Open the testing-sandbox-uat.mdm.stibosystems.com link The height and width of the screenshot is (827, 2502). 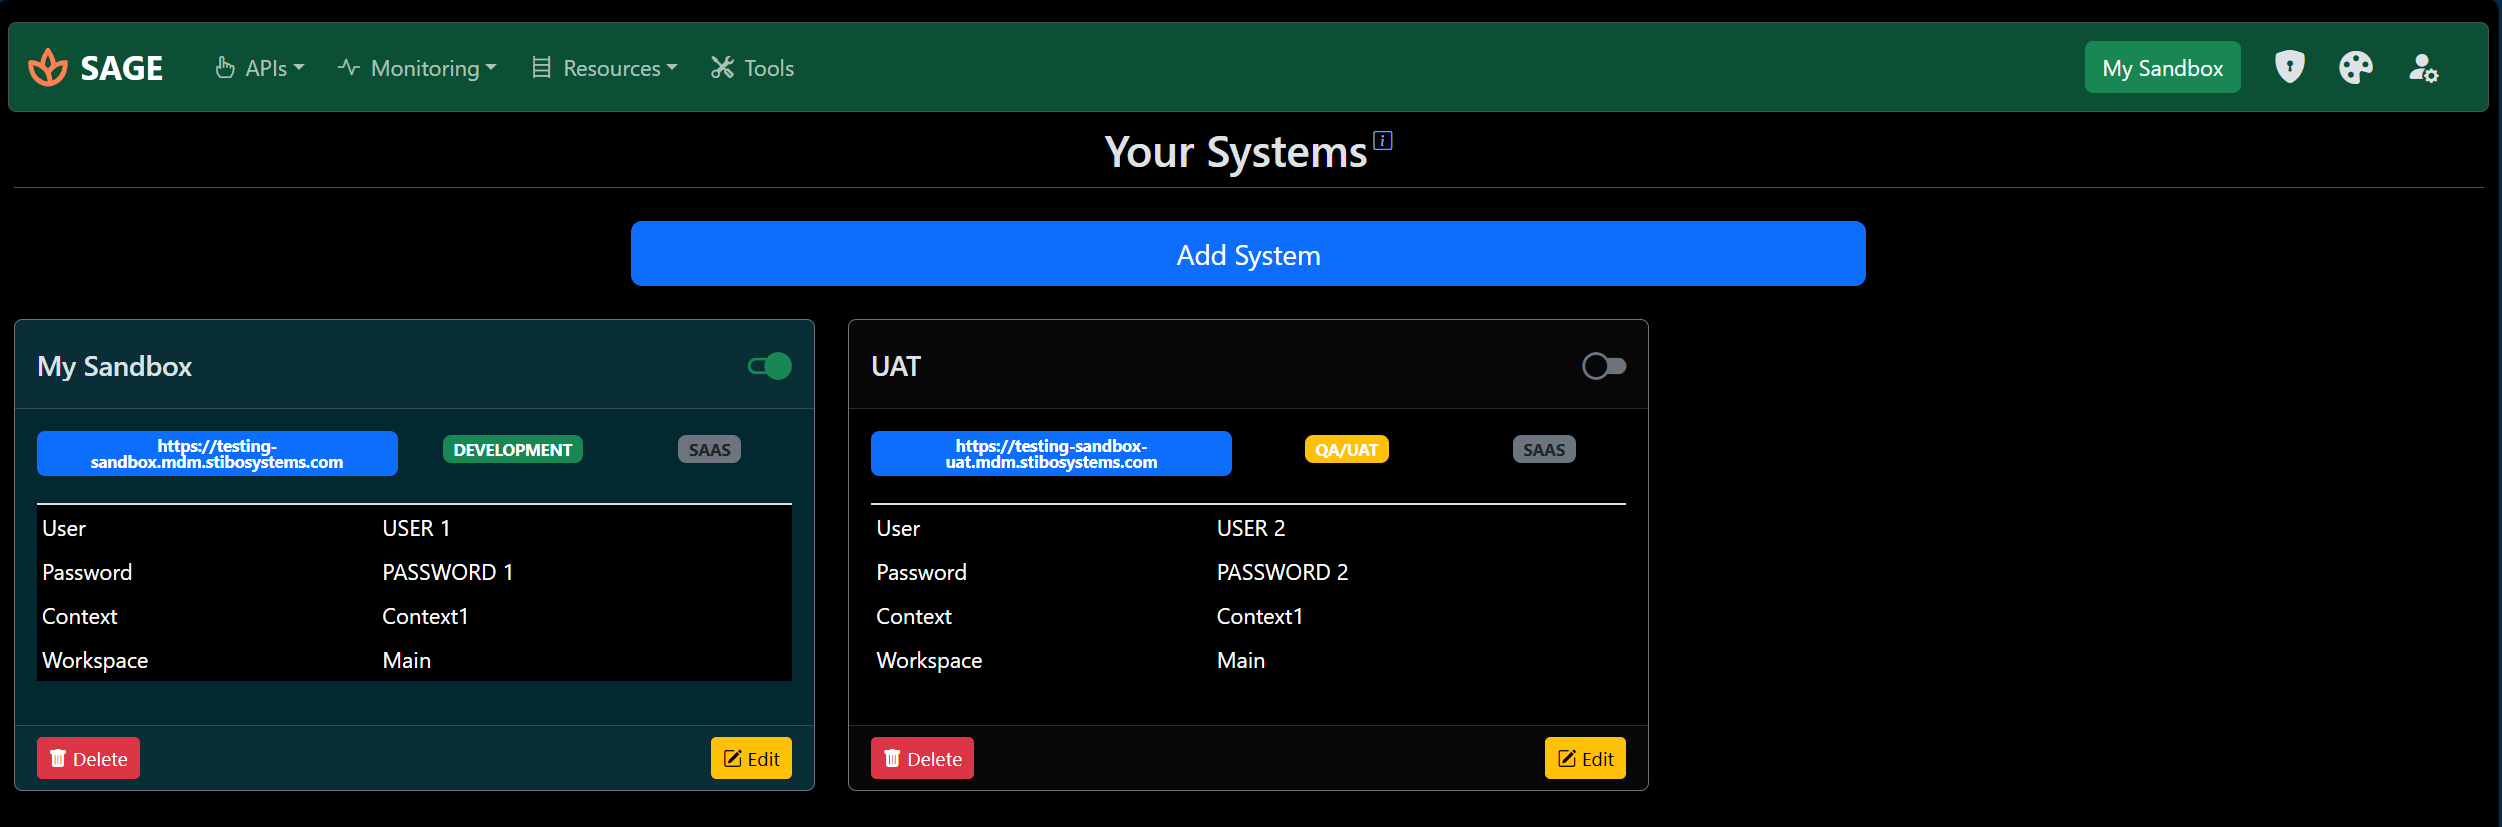coord(1051,454)
